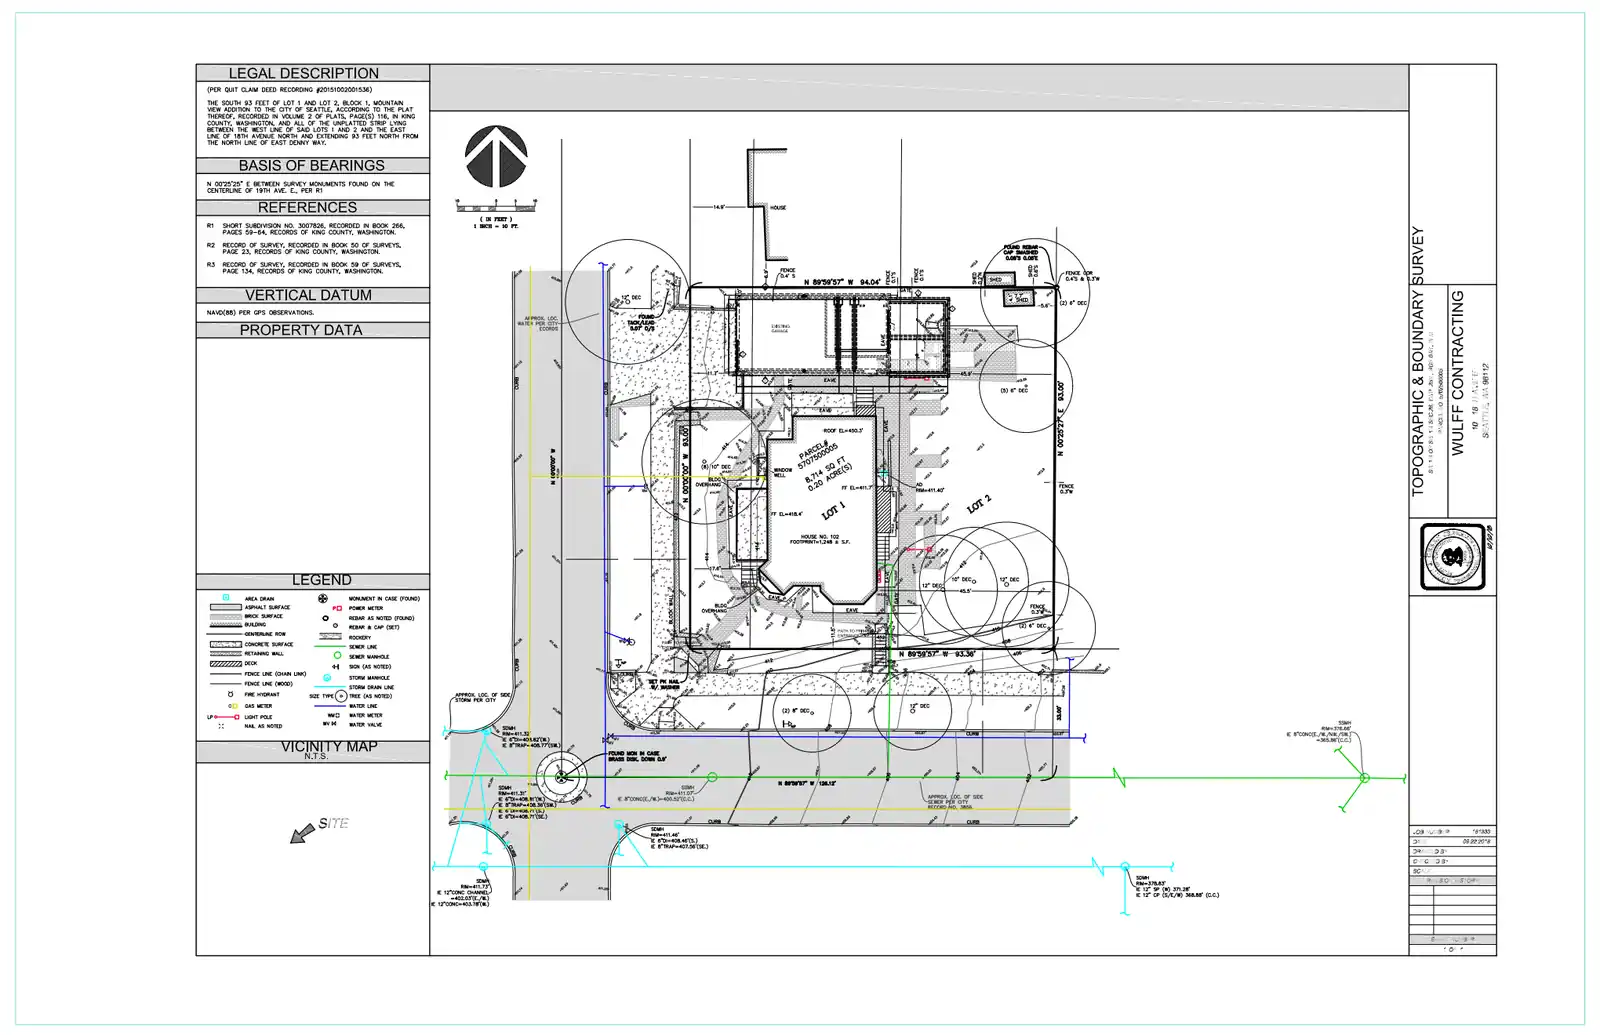Click the HOUSE NO. 102 footprint label
This screenshot has height=1035, width=1600.
click(819, 539)
